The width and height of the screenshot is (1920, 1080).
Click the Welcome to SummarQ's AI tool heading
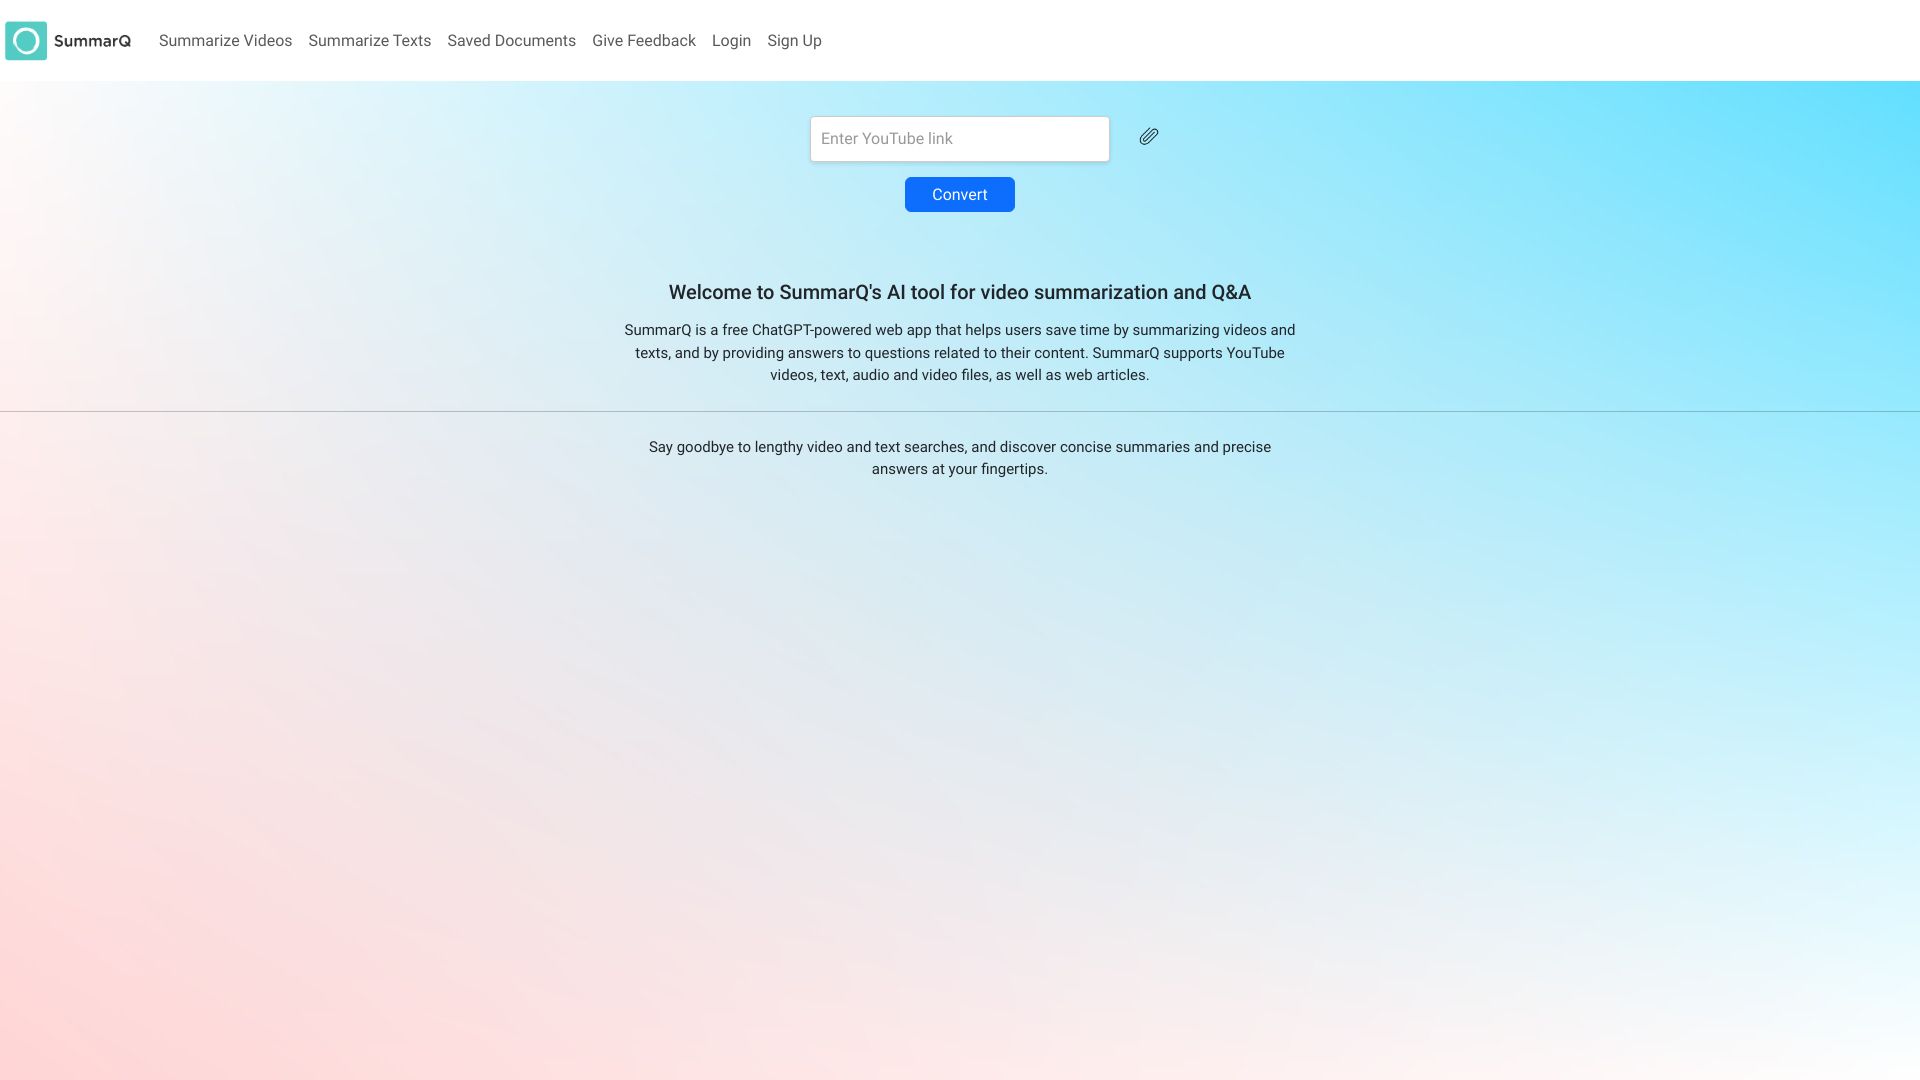pos(959,292)
